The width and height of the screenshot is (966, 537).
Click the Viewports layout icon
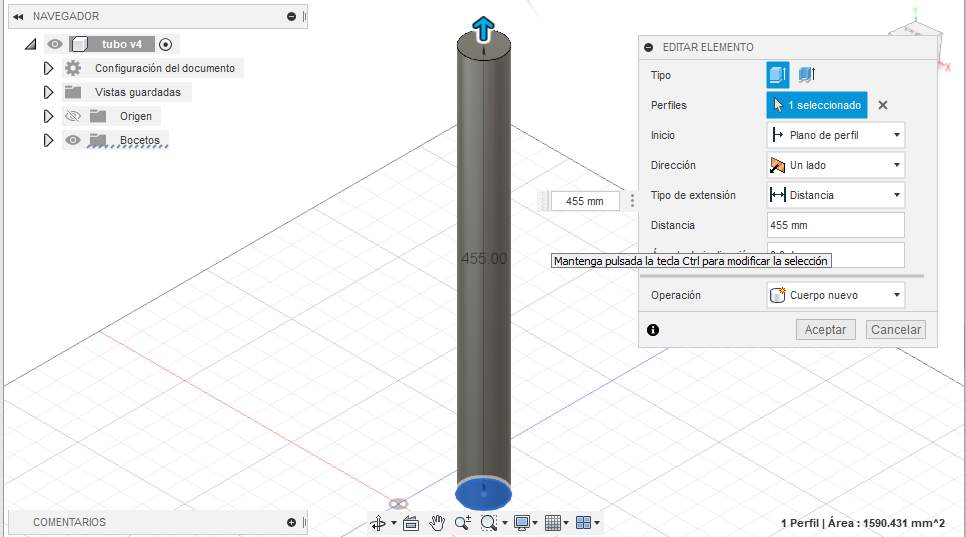tap(583, 523)
